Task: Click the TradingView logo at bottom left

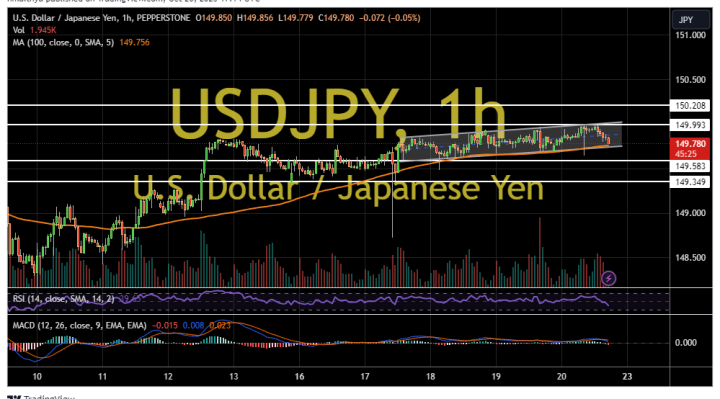Action: pos(41,397)
